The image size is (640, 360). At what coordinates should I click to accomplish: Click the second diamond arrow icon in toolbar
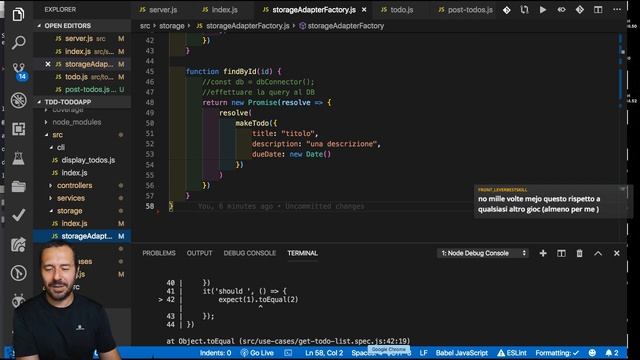[x=580, y=9]
